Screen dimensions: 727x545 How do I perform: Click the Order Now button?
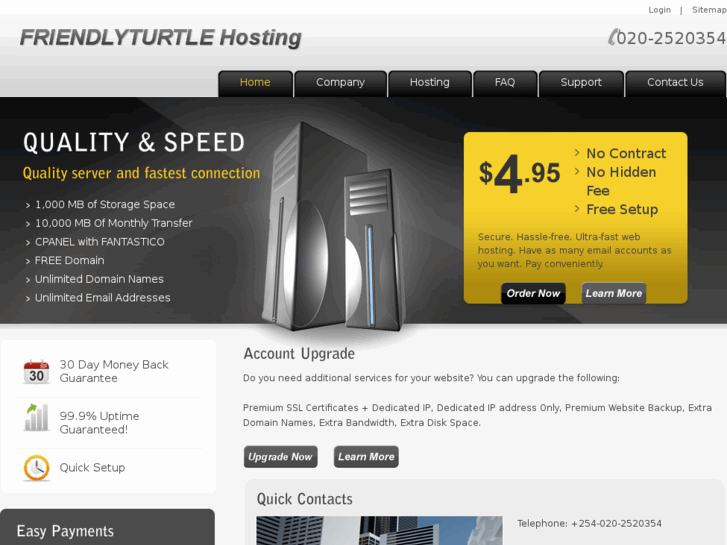pyautogui.click(x=533, y=293)
